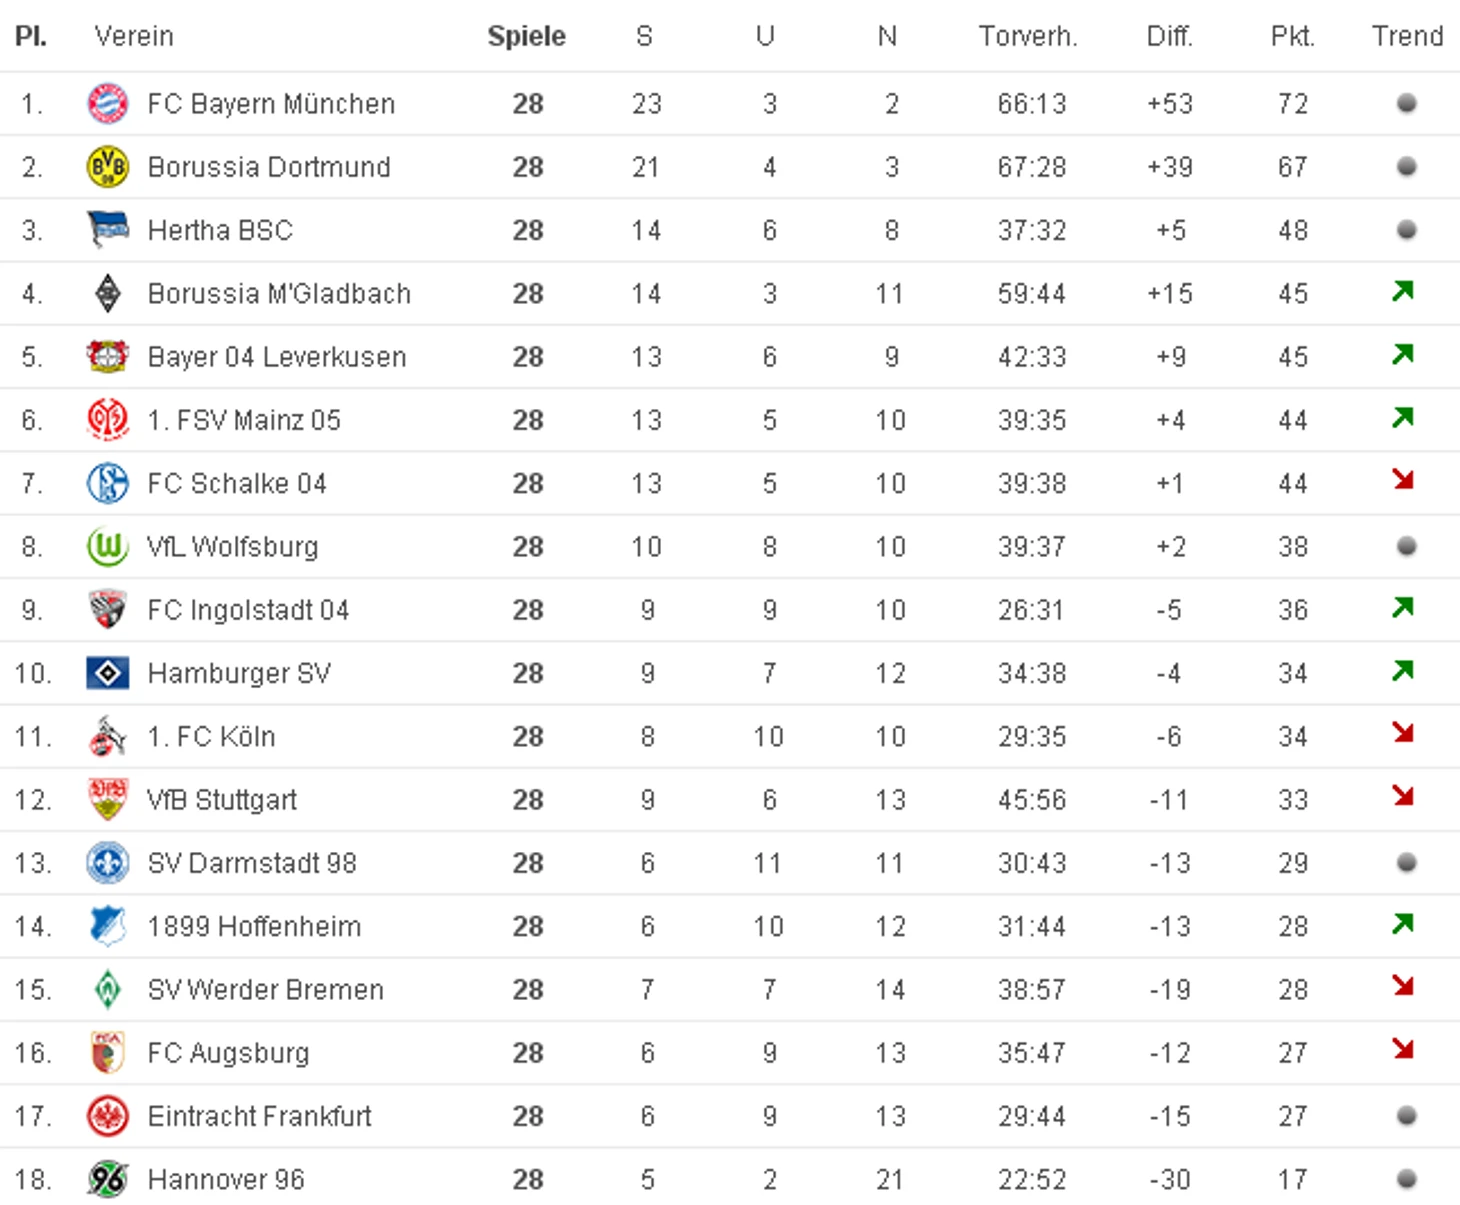Click the SV Werder Bremen diamond logo
This screenshot has height=1205, width=1460.
pos(108,989)
